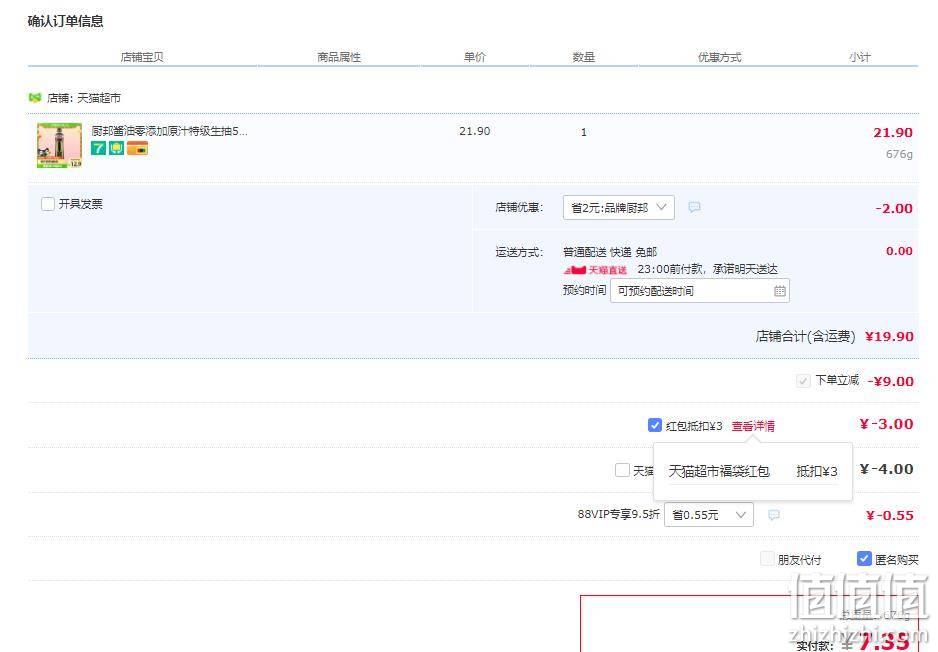
Task: Click the yellow-green badge under the product title
Action: pos(116,148)
